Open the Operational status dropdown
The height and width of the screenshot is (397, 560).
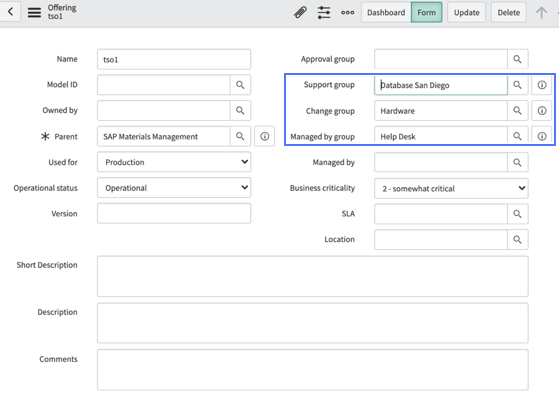(x=174, y=187)
